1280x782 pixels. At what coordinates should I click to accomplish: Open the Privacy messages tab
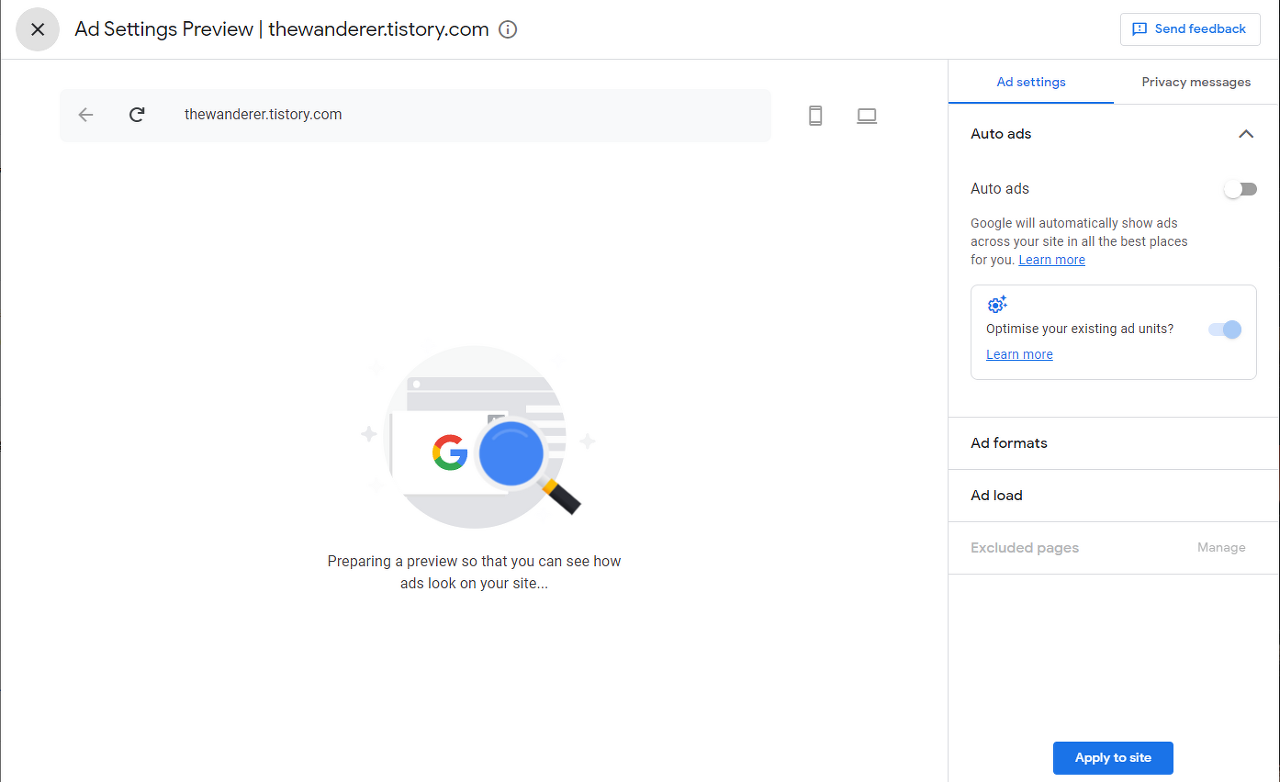coord(1196,82)
